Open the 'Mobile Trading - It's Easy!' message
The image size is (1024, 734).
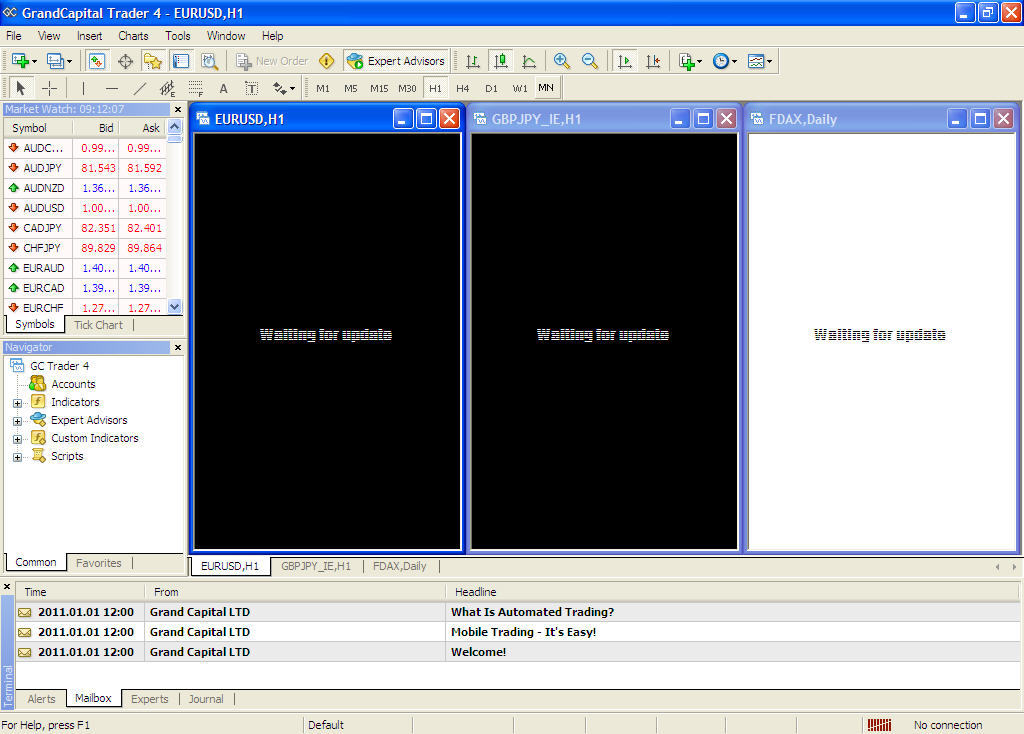(523, 632)
